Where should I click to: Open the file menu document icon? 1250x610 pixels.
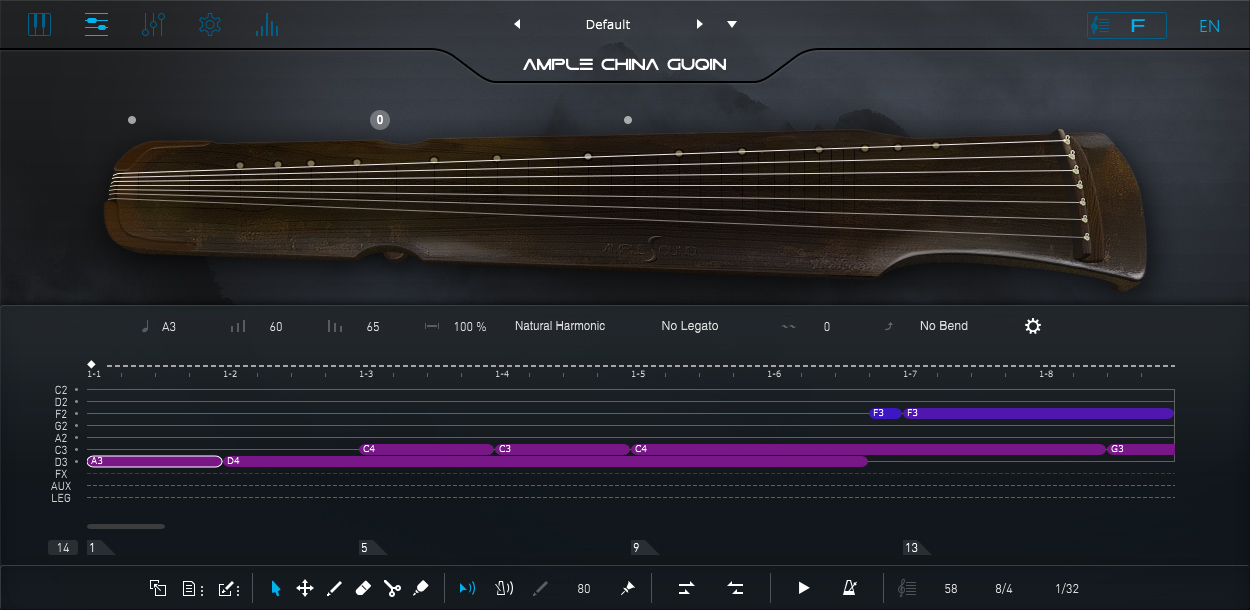point(192,589)
